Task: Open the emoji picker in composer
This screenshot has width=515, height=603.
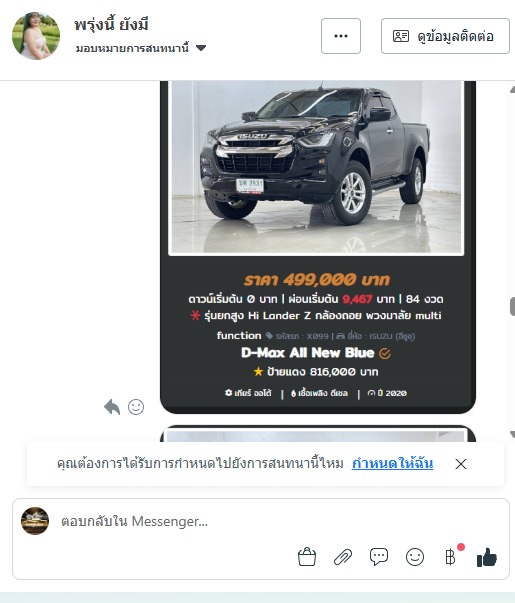Action: 415,557
